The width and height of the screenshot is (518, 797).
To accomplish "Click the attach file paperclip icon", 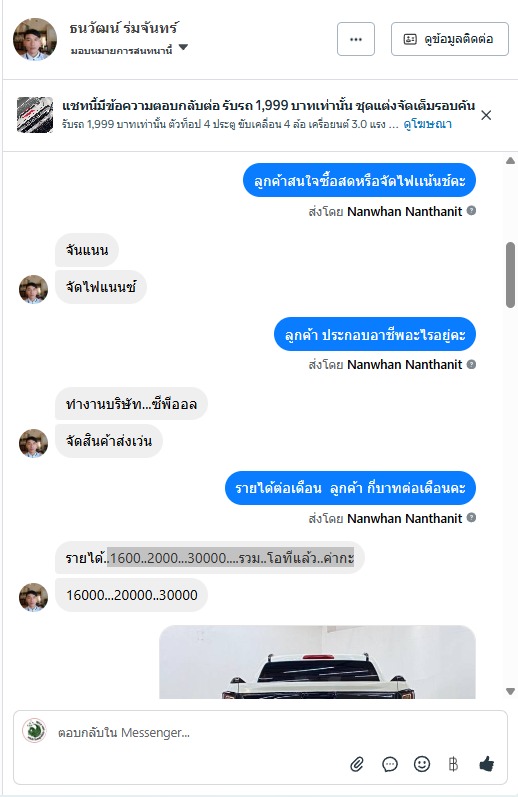I will (357, 764).
